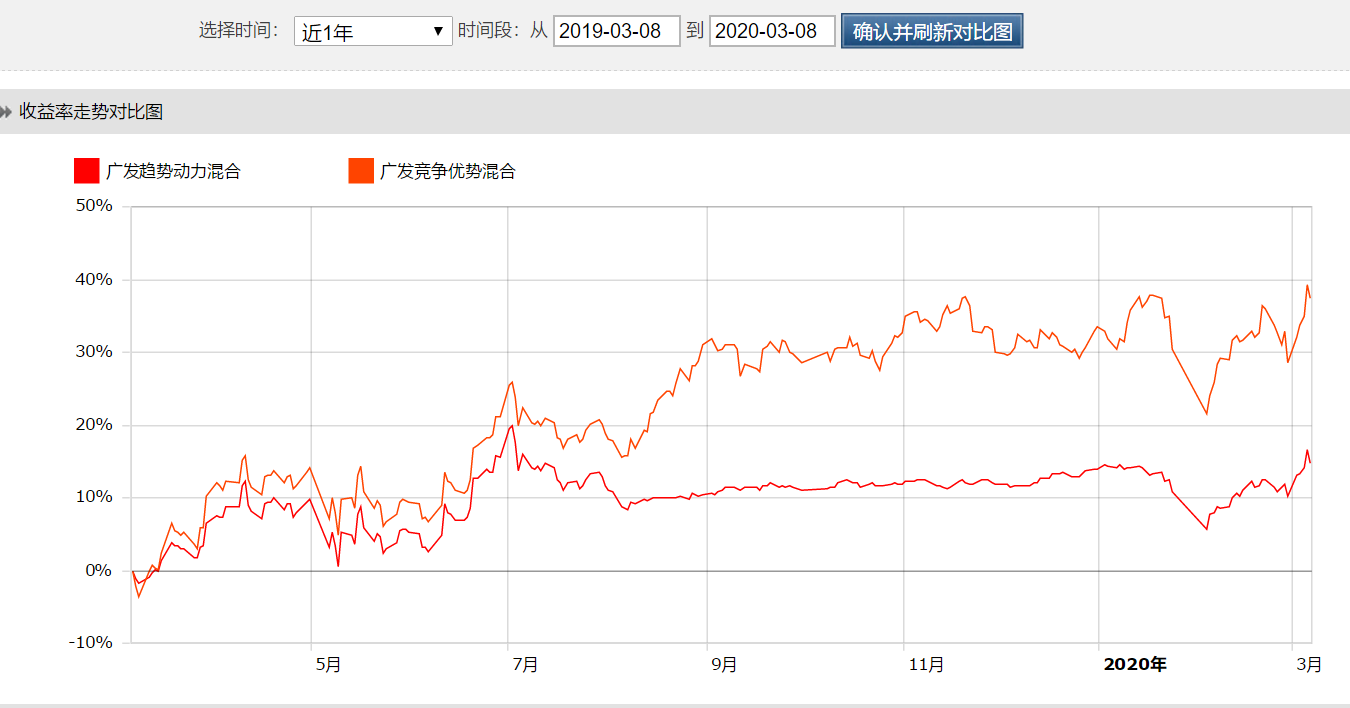Image resolution: width=1350 pixels, height=708 pixels.
Task: Click the end date field 2020-03-08
Action: click(x=772, y=31)
